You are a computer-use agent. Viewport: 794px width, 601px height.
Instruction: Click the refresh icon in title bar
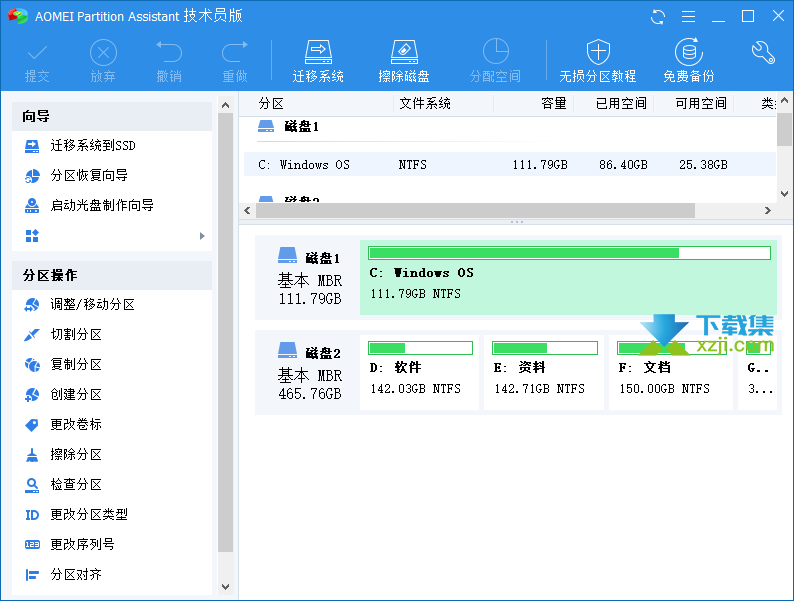[x=658, y=17]
